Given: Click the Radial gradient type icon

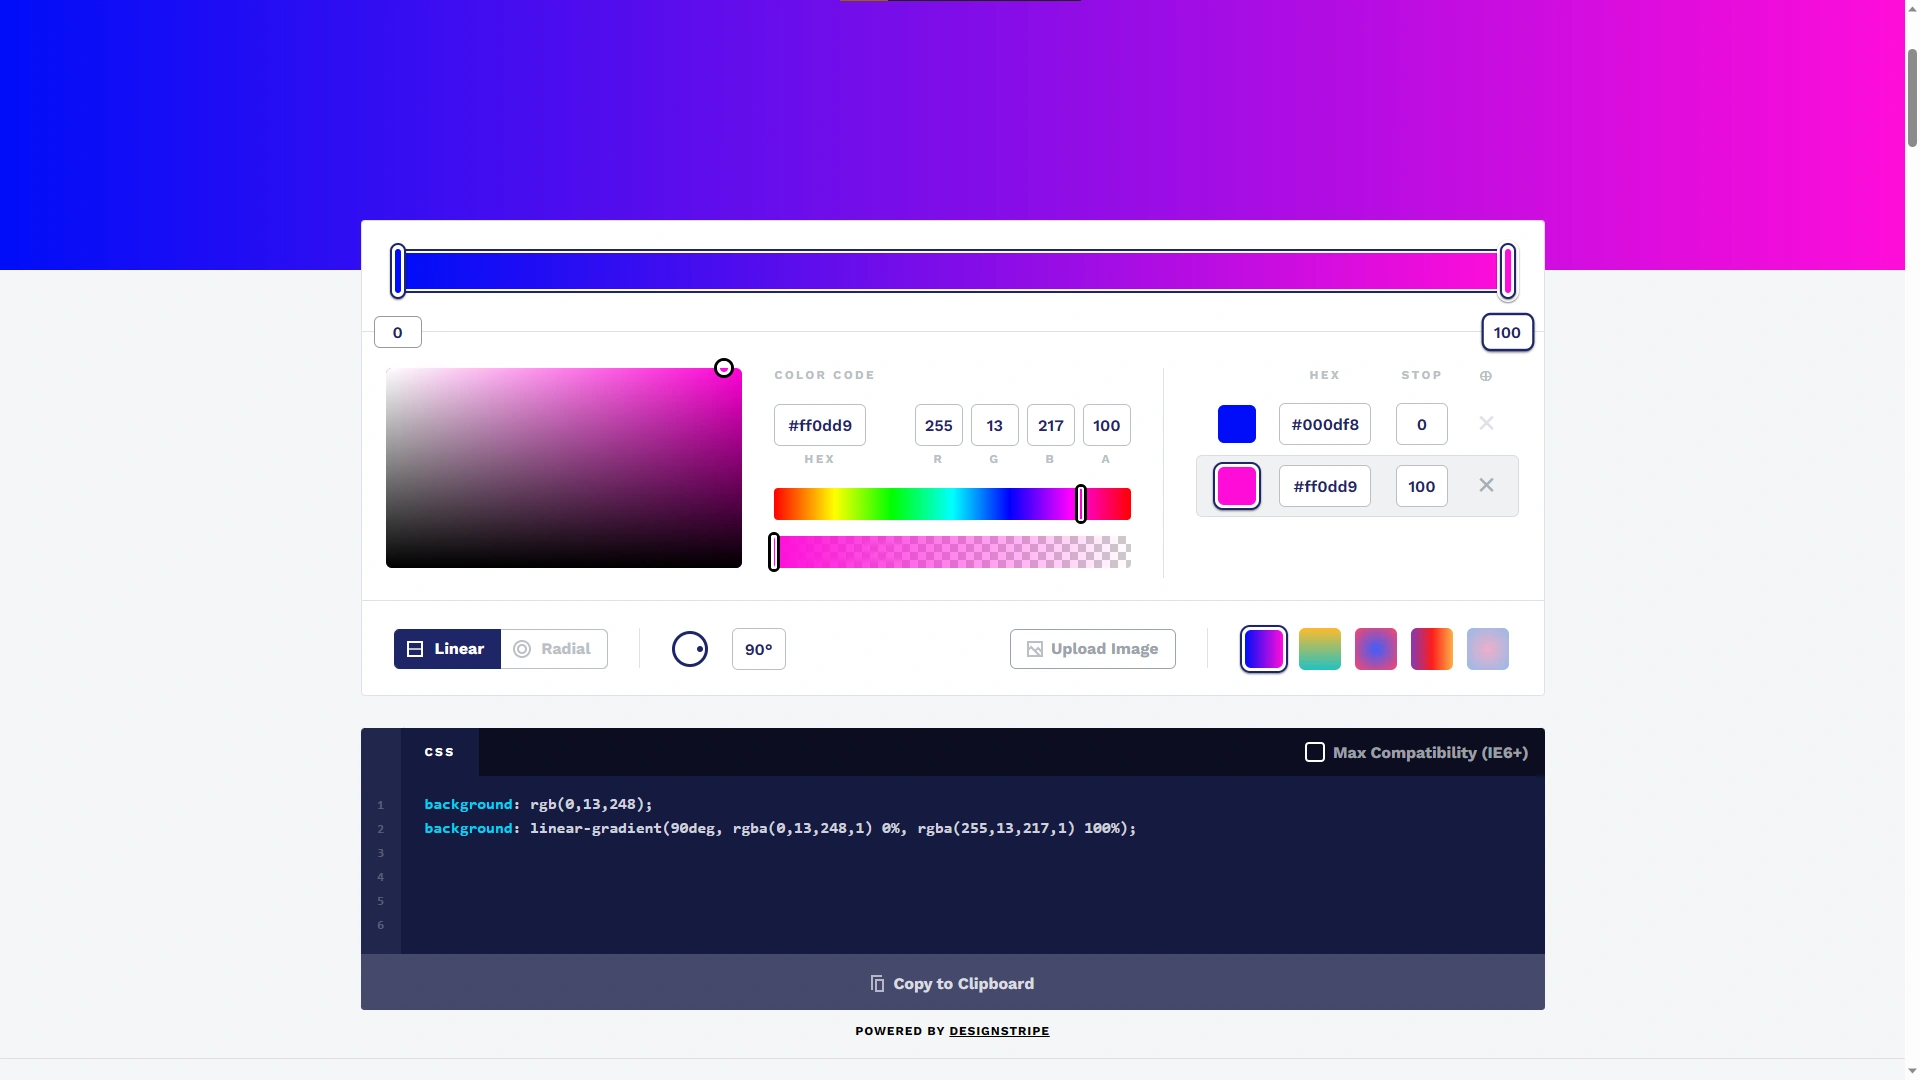Looking at the screenshot, I should 524,648.
